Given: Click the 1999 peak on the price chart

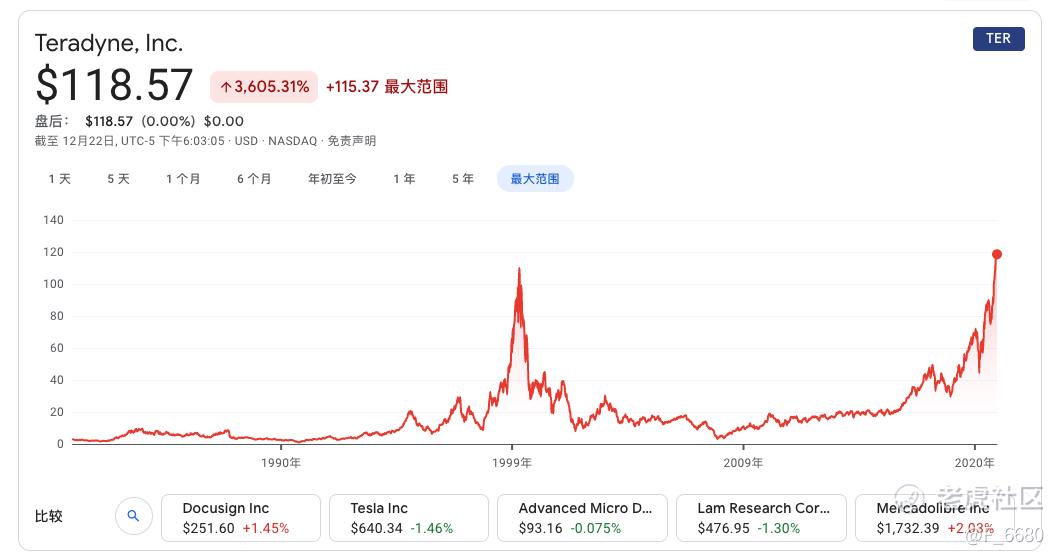Looking at the screenshot, I should (x=519, y=269).
